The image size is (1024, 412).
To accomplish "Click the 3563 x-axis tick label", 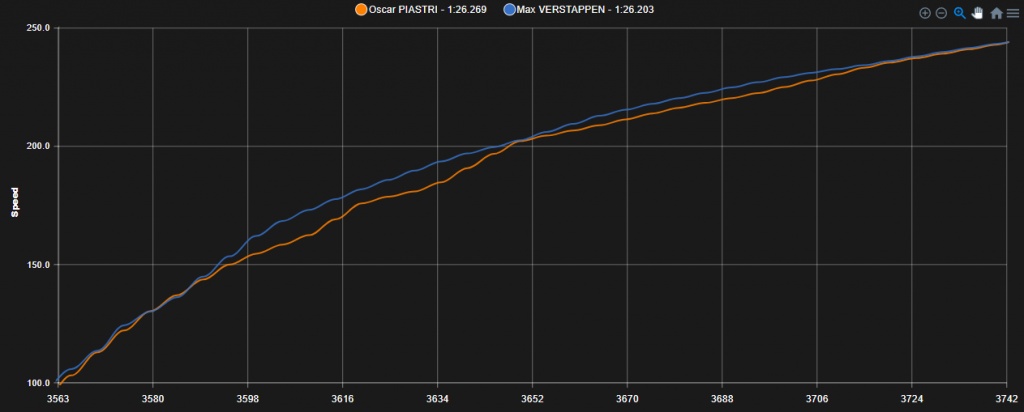I will tap(58, 398).
